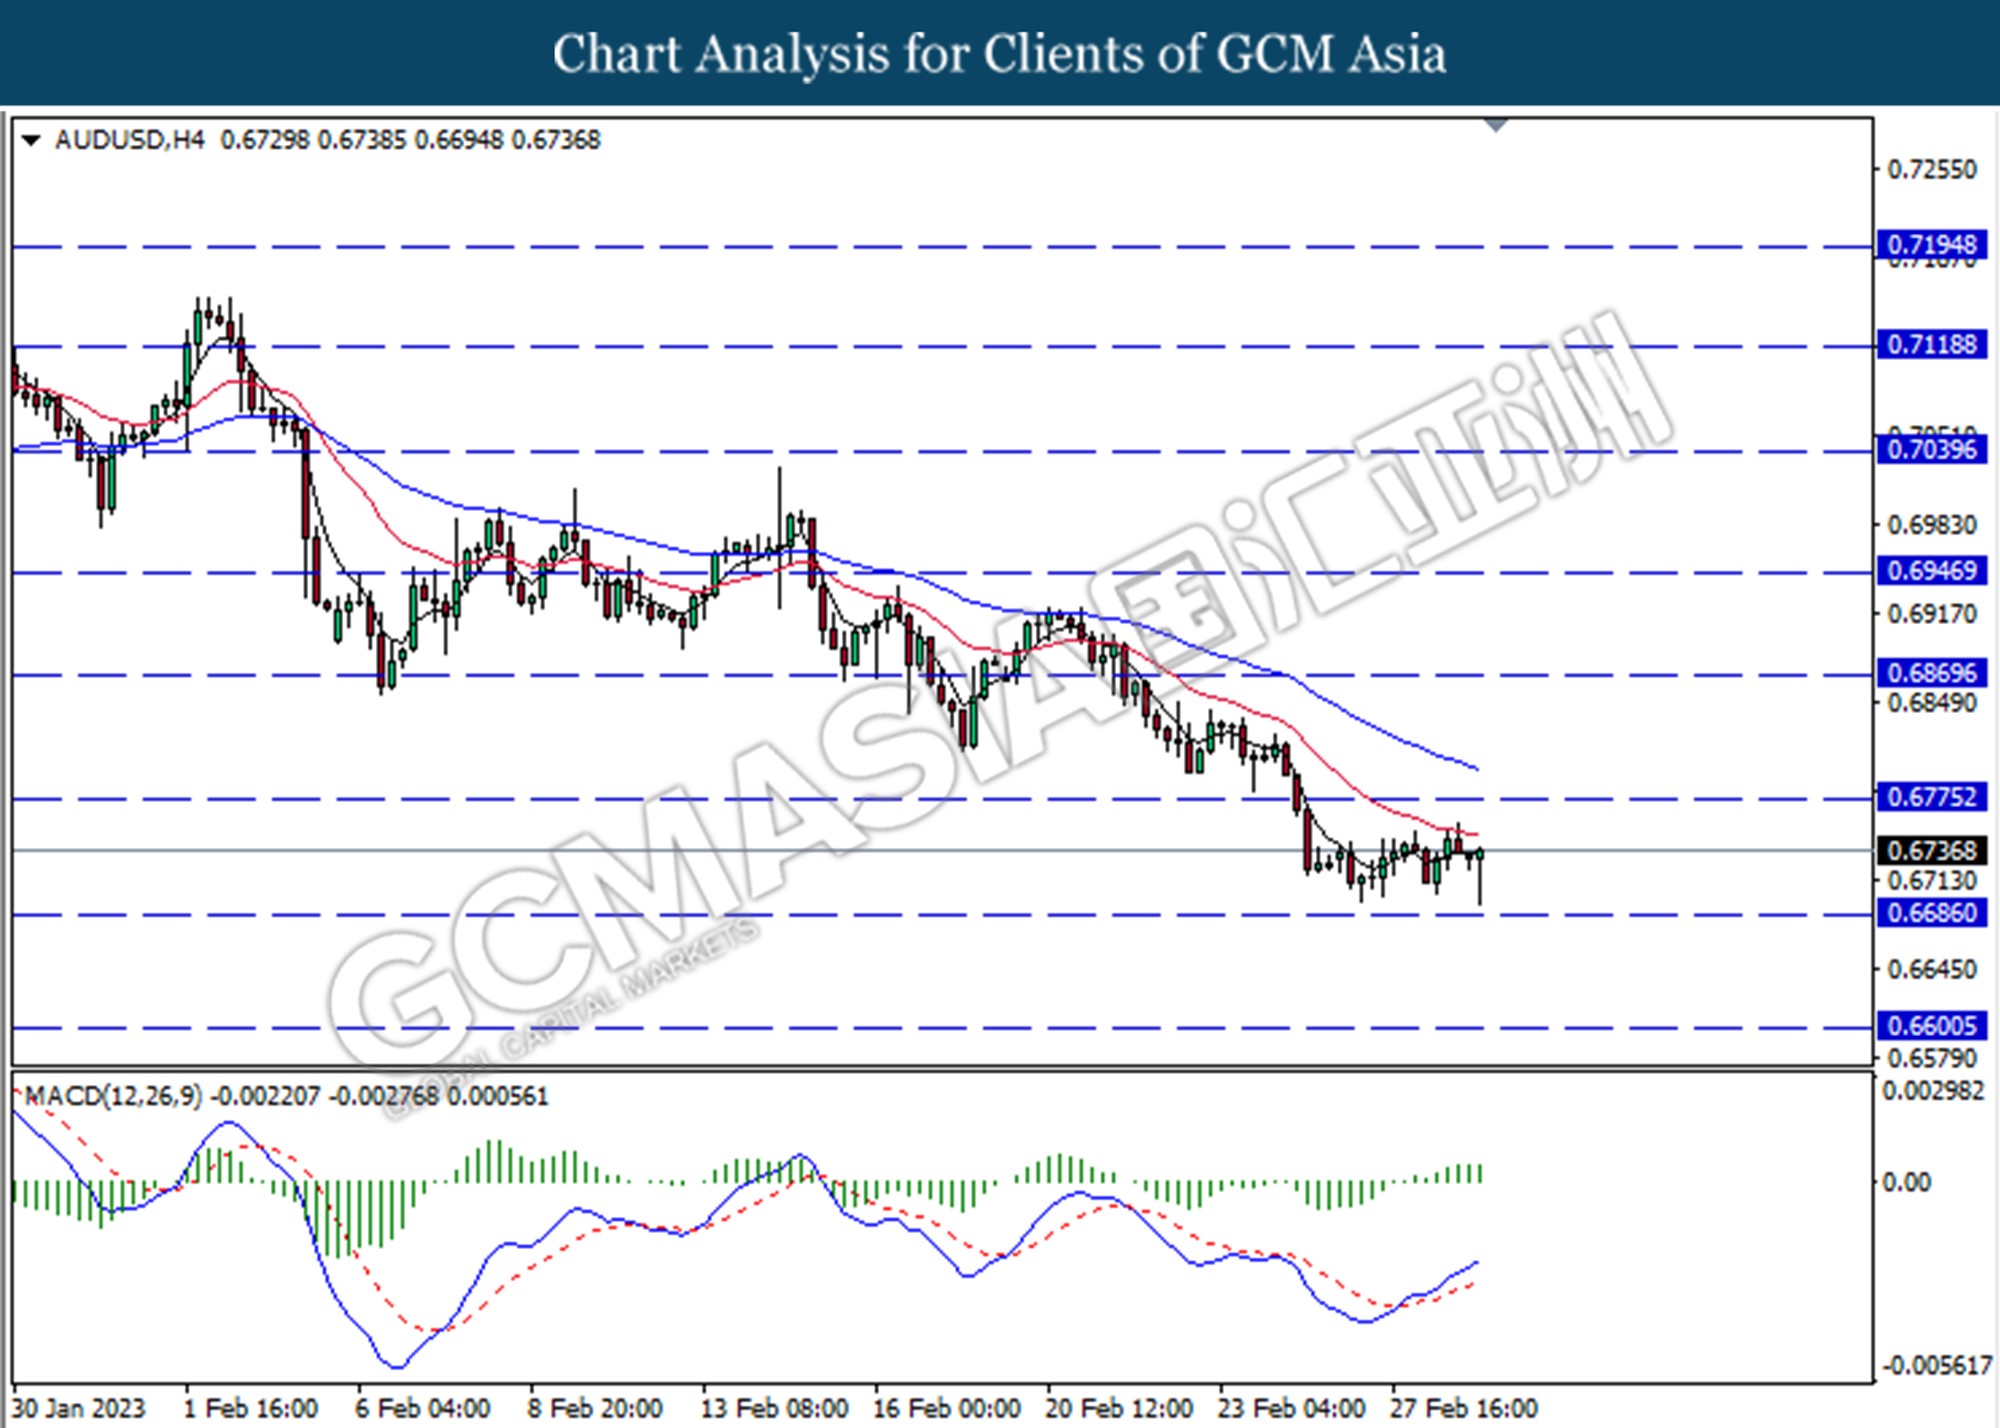Click the 20 Feb 12:00 time label

1120,1409
